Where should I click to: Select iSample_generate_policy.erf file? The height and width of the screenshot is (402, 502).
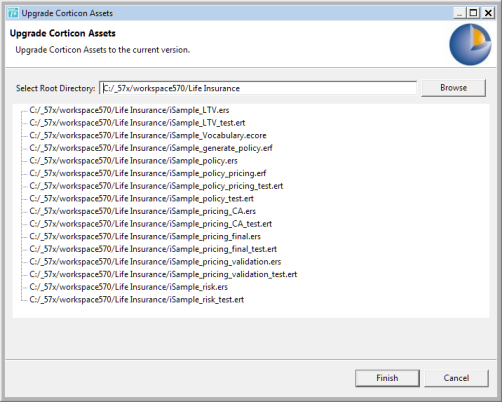[151, 148]
